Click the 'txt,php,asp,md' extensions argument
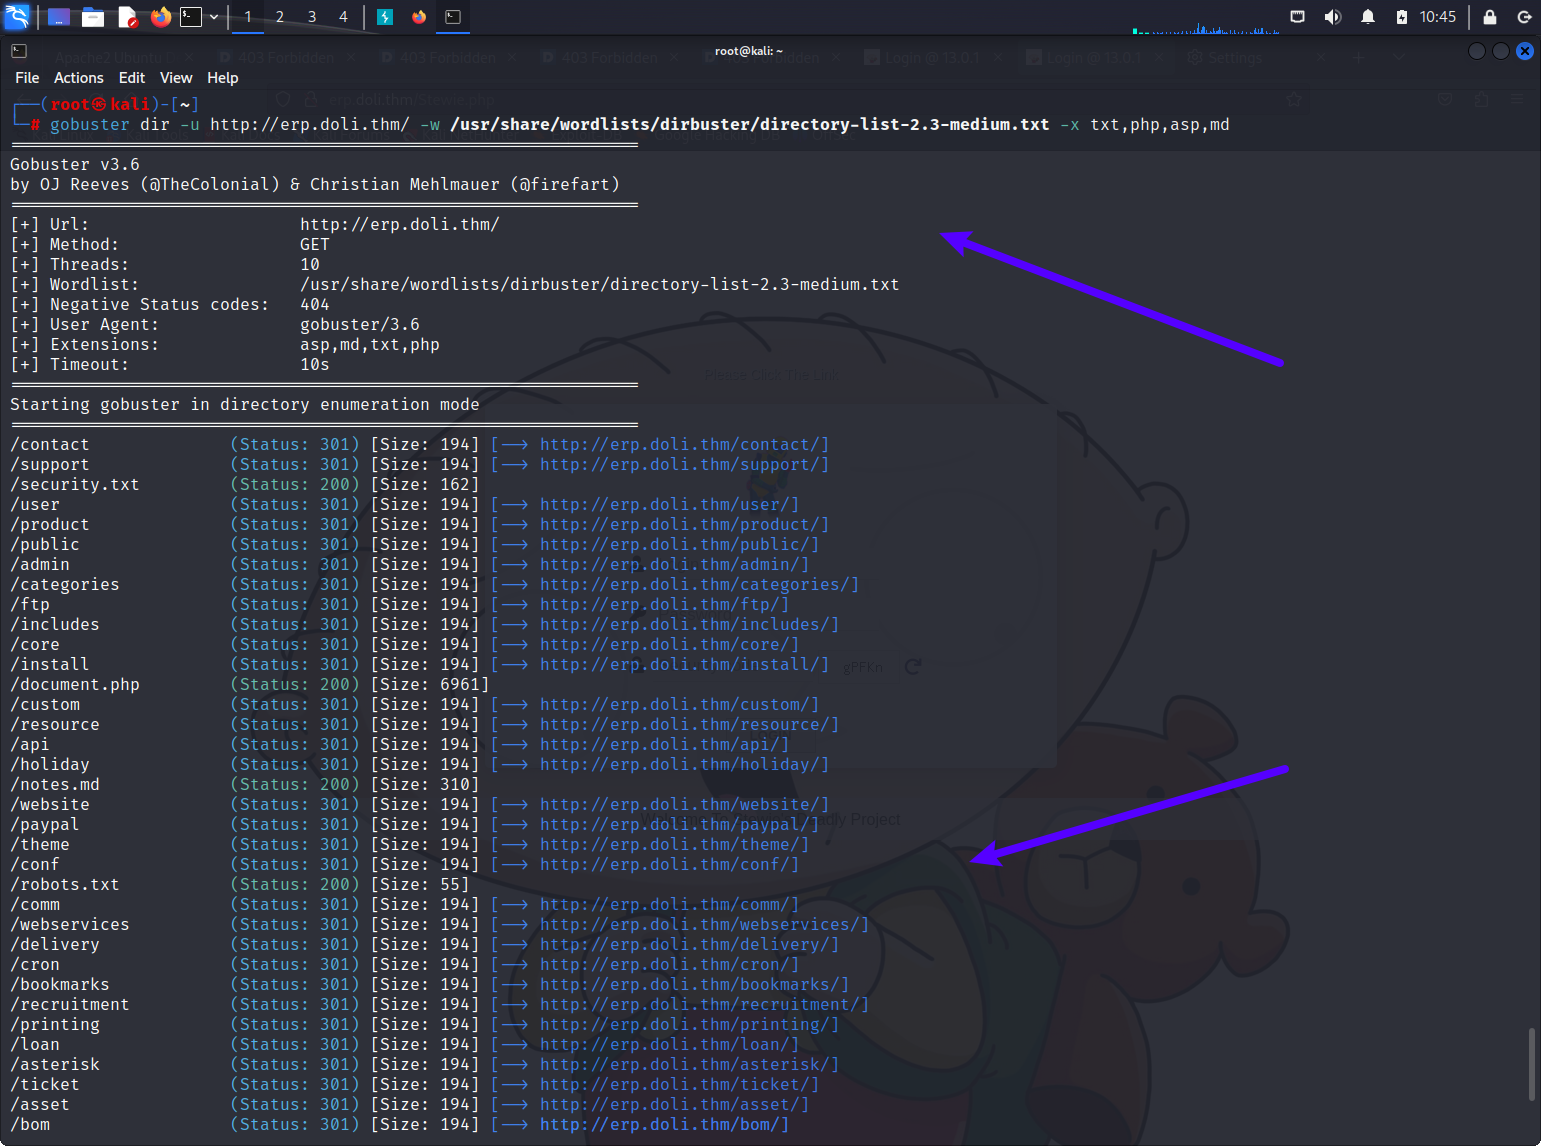The image size is (1541, 1146). coord(1160,125)
